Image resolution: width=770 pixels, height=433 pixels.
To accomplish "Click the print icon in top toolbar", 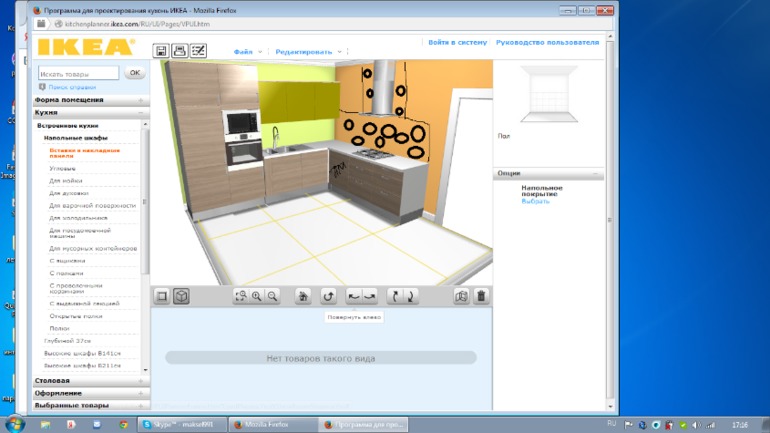I will [179, 51].
